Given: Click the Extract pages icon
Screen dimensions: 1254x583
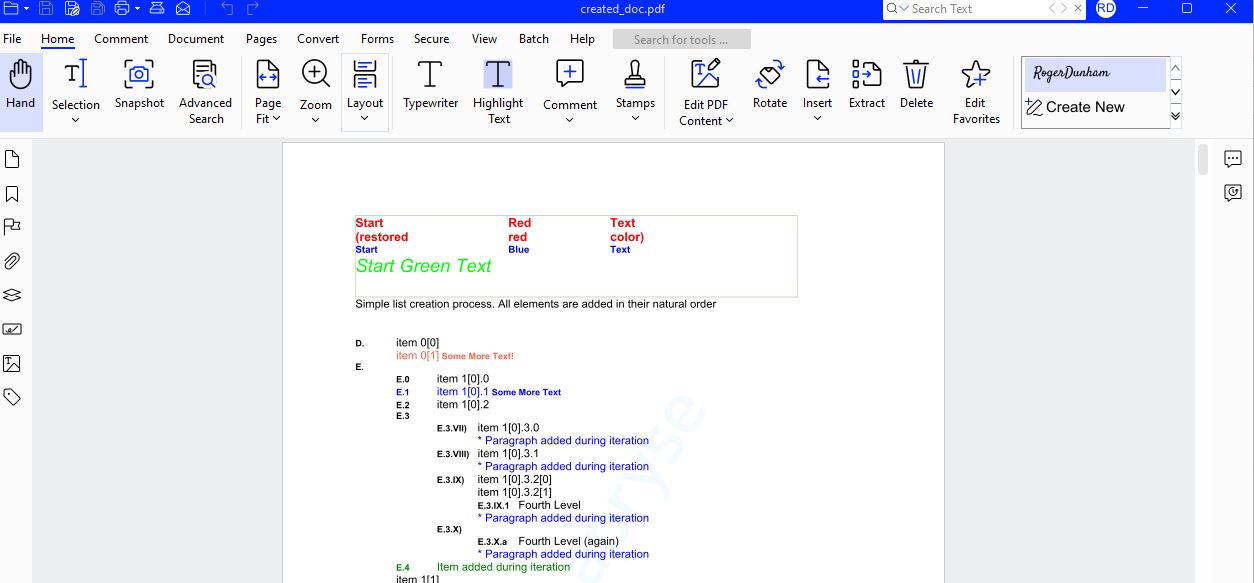Looking at the screenshot, I should pyautogui.click(x=867, y=75).
